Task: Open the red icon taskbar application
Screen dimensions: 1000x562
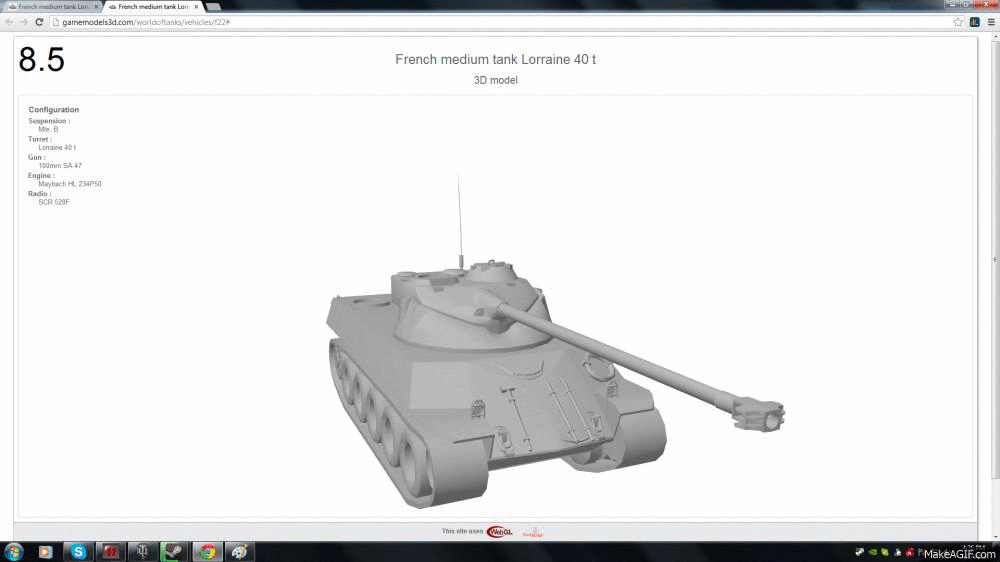Action: click(110, 552)
